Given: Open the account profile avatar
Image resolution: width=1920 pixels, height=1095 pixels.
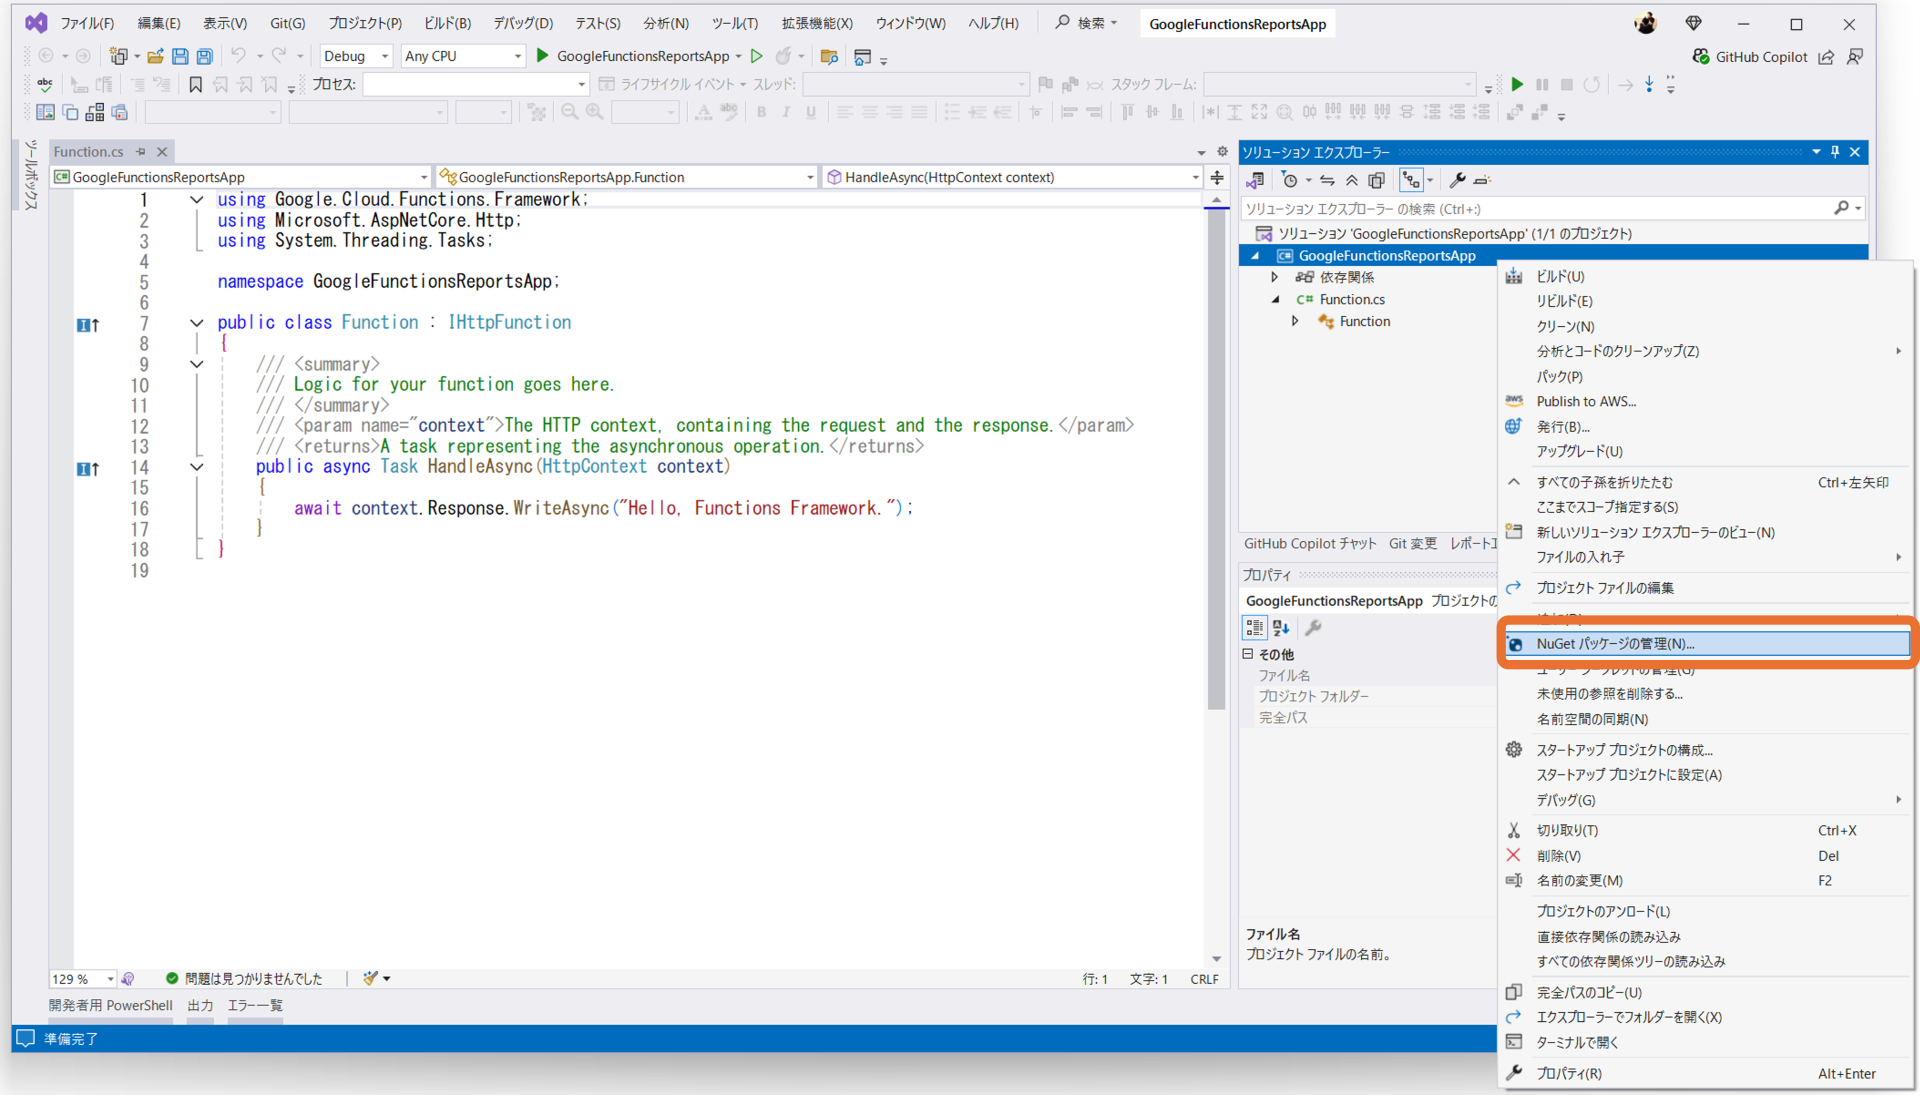Looking at the screenshot, I should pyautogui.click(x=1645, y=23).
